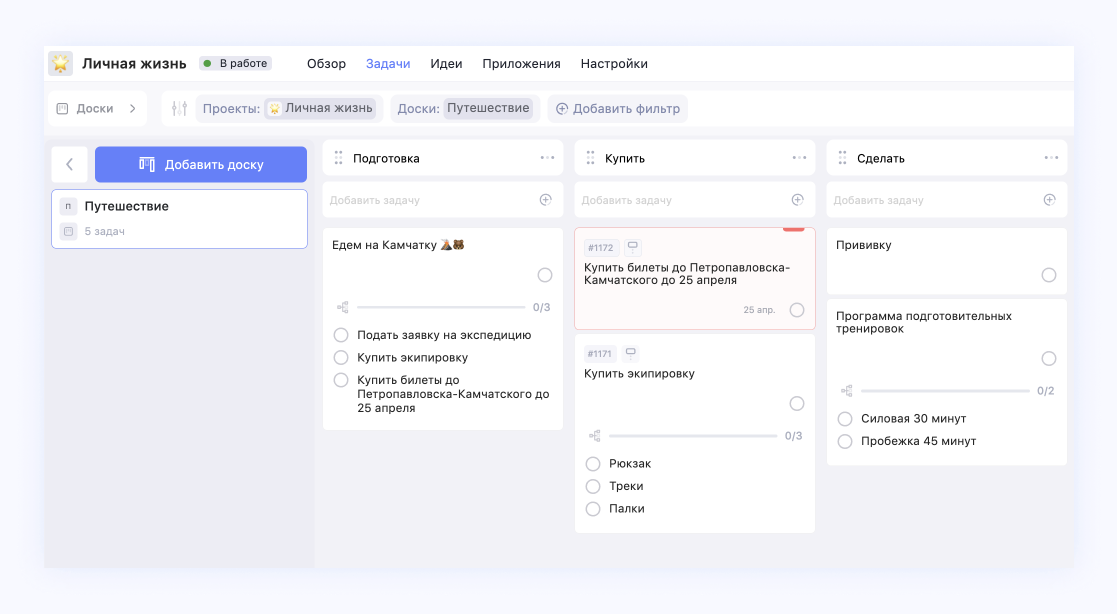The height and width of the screenshot is (614, 1117).
Task: Click Добавить фильтр button
Action: click(x=617, y=109)
